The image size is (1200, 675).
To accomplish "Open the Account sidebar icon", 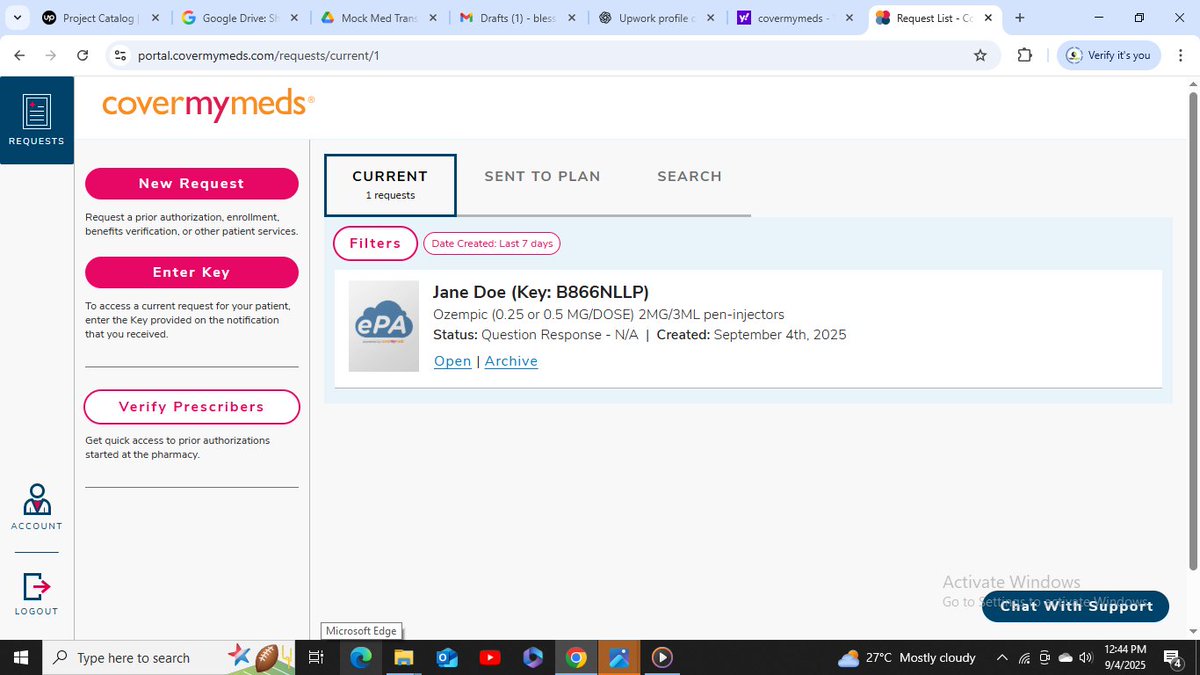I will [x=37, y=506].
